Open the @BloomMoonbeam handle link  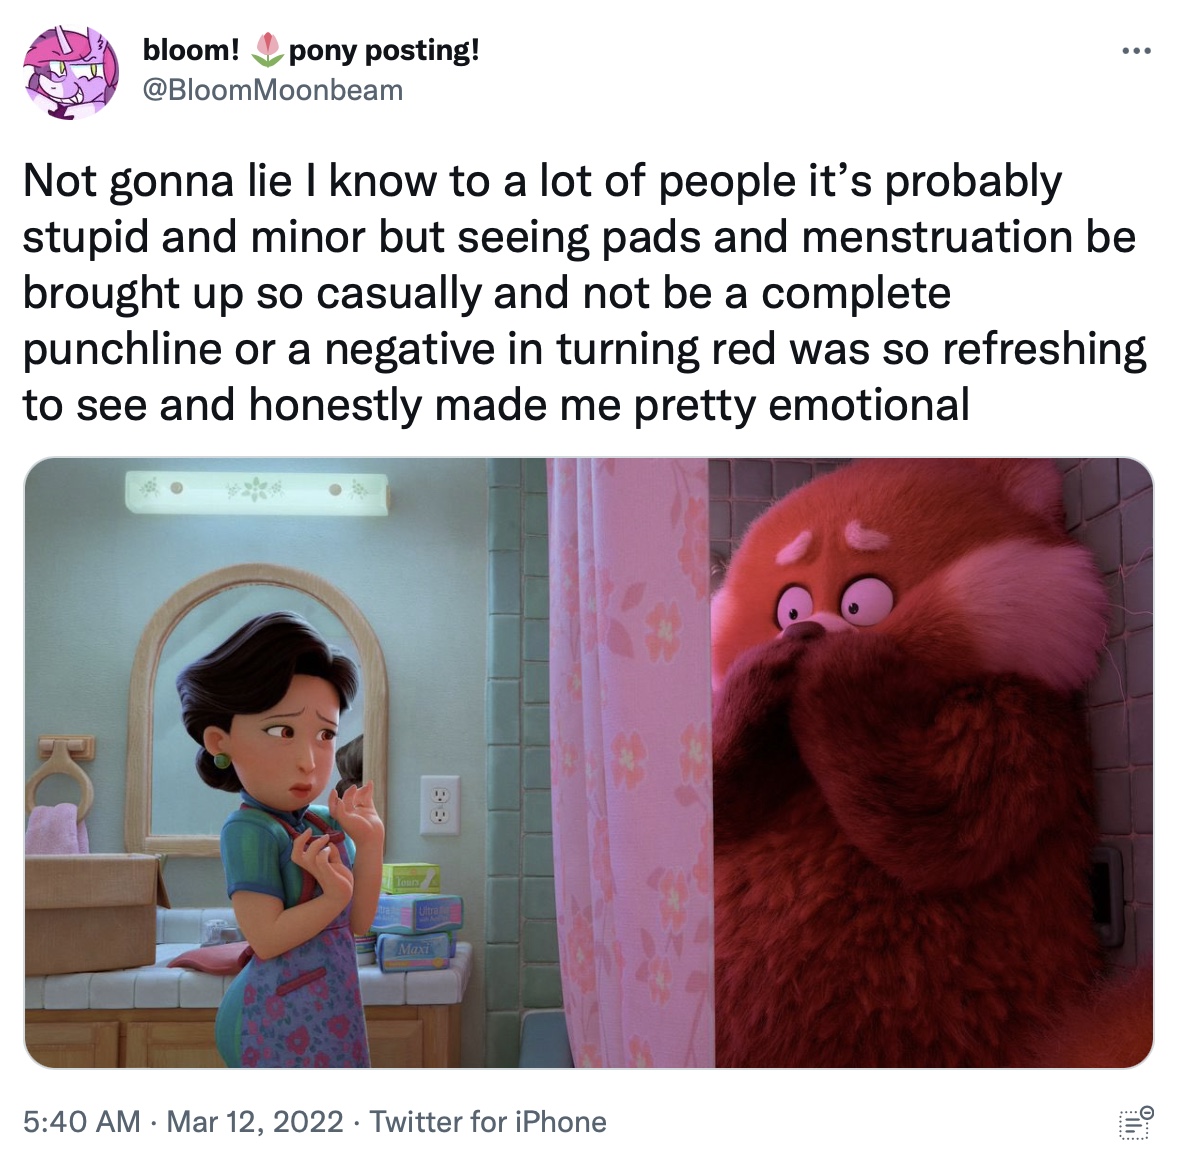273,90
